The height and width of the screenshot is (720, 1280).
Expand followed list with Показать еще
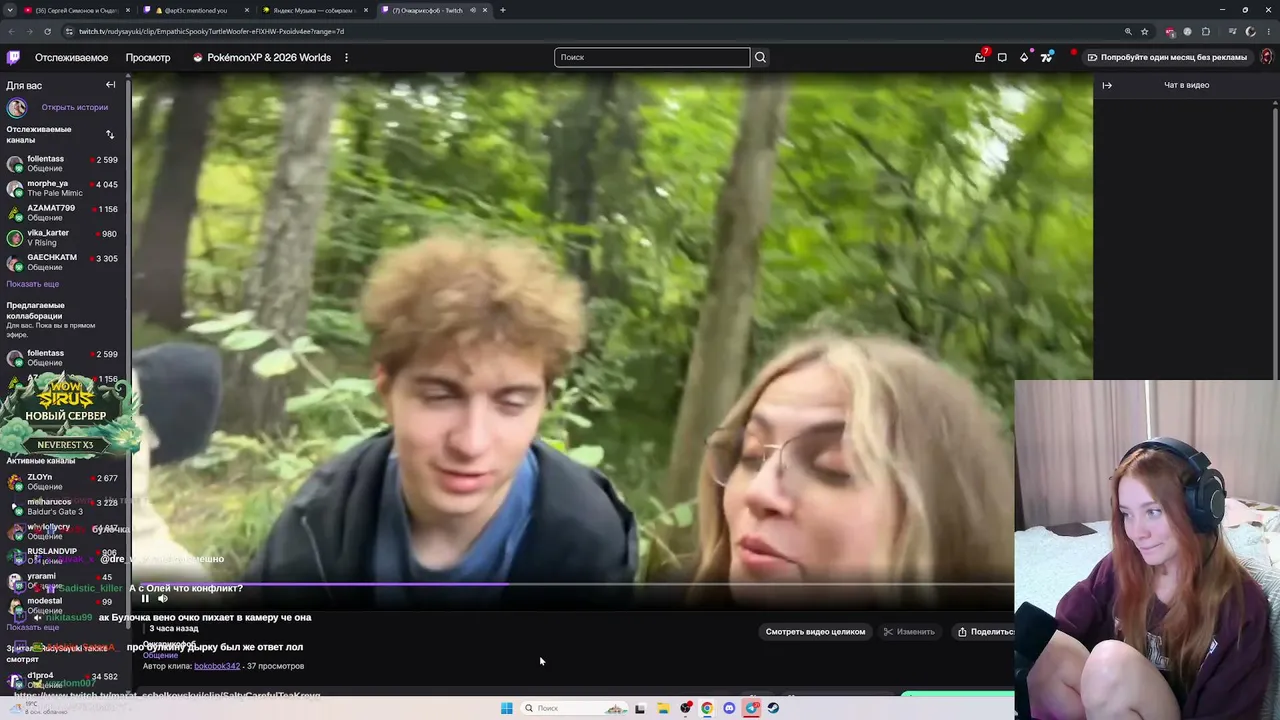(x=32, y=284)
